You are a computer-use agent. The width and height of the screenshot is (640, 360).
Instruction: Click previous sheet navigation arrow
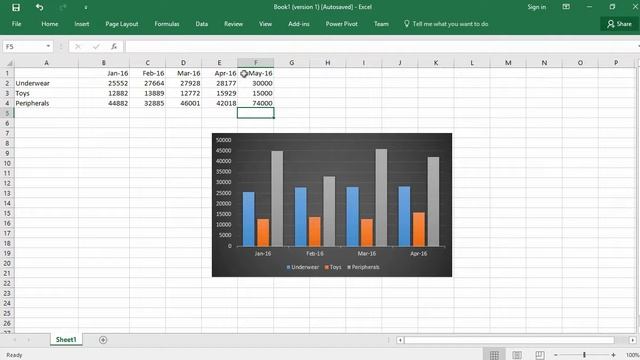click(x=15, y=340)
